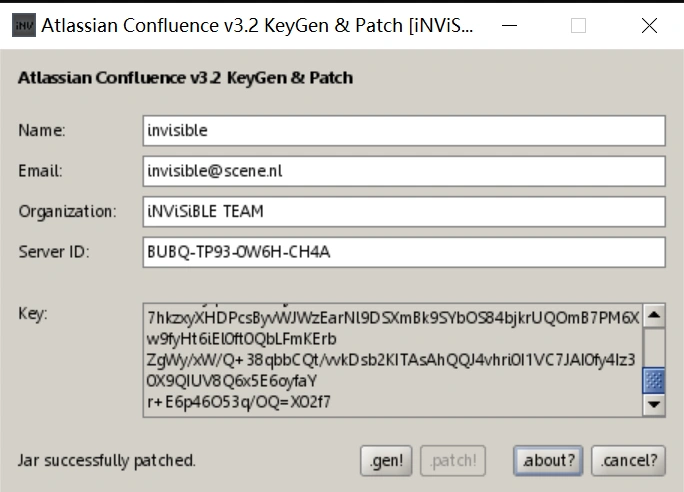This screenshot has width=684, height=492.
Task: Select the Organization input field
Action: coord(404,212)
